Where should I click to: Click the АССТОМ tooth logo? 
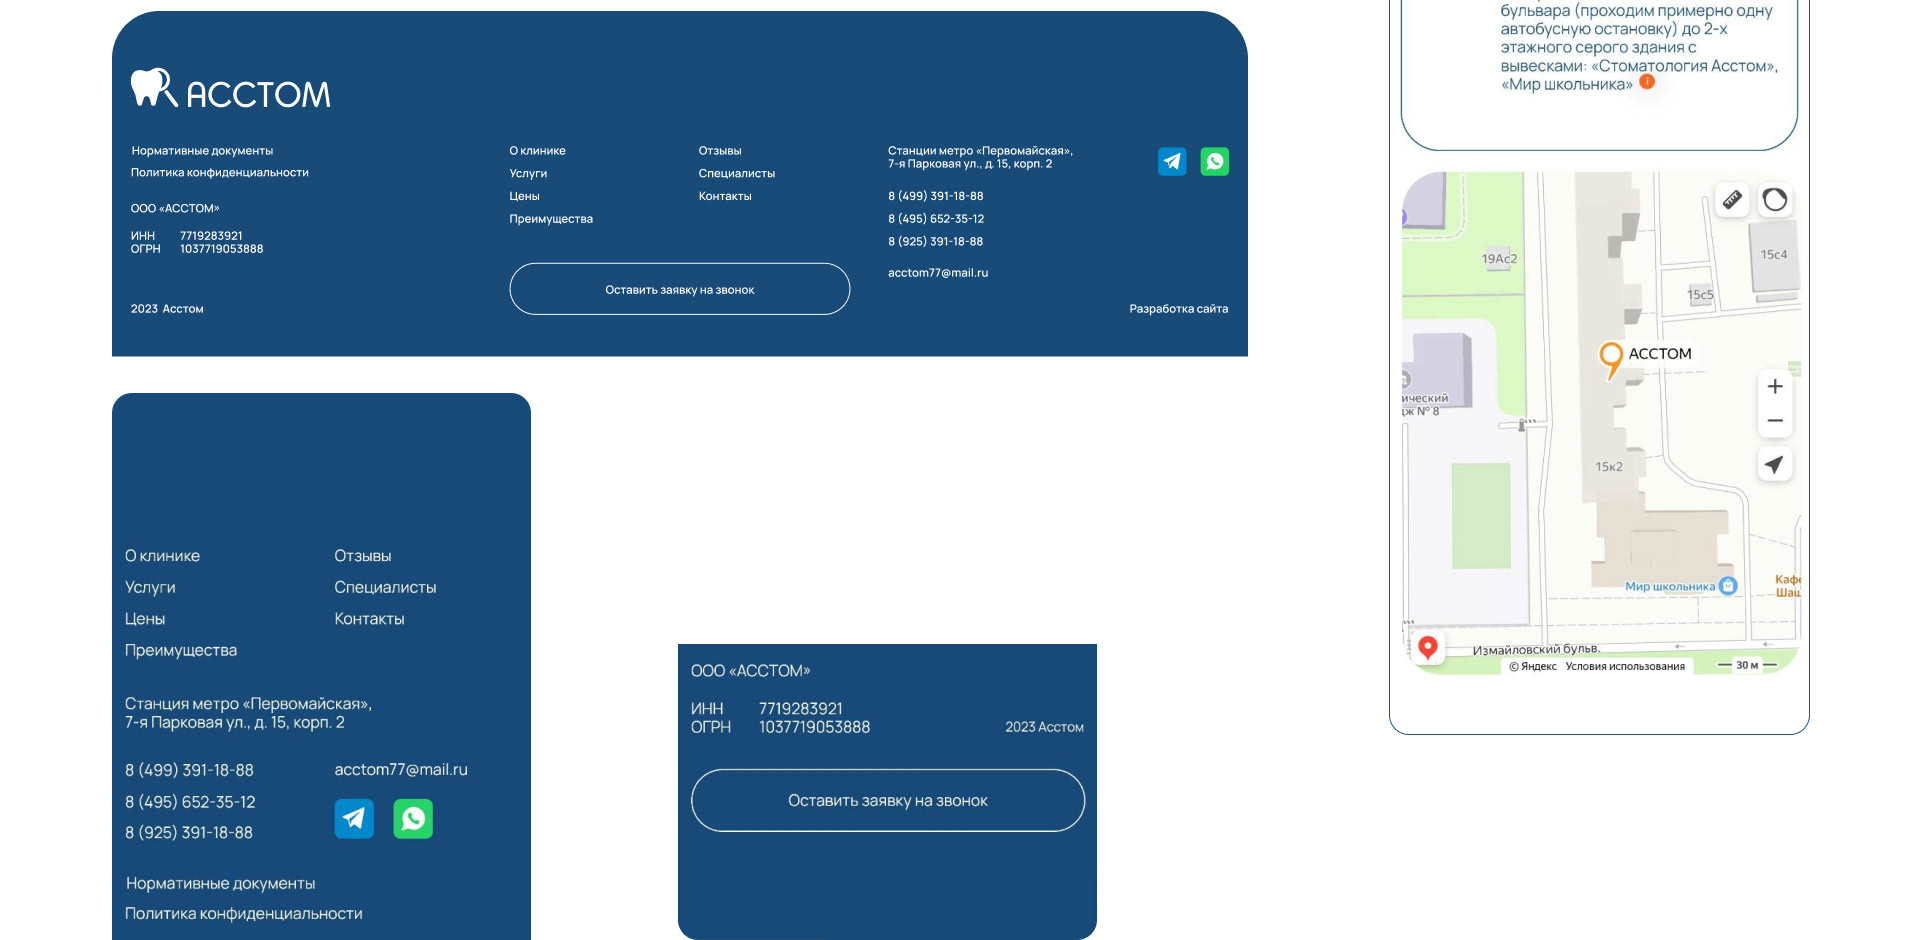coord(230,89)
